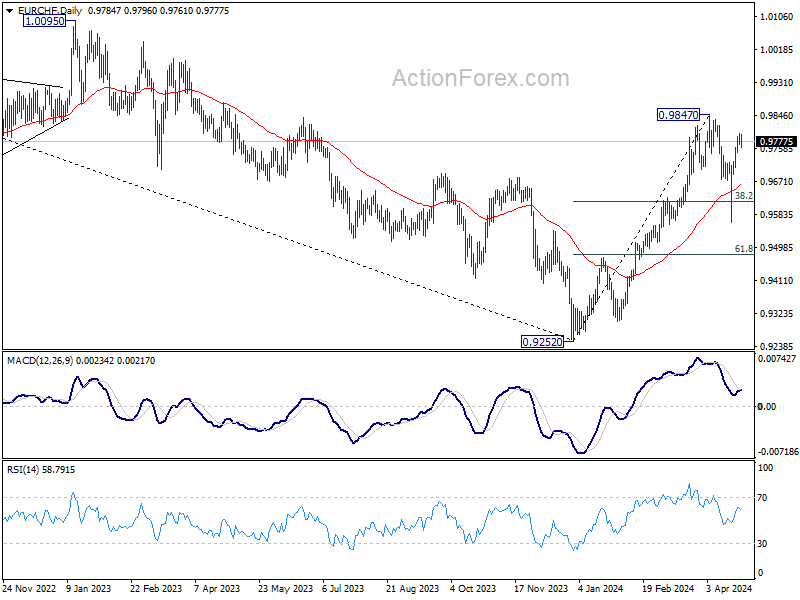Click the RSI(14) indicator title

(23, 469)
